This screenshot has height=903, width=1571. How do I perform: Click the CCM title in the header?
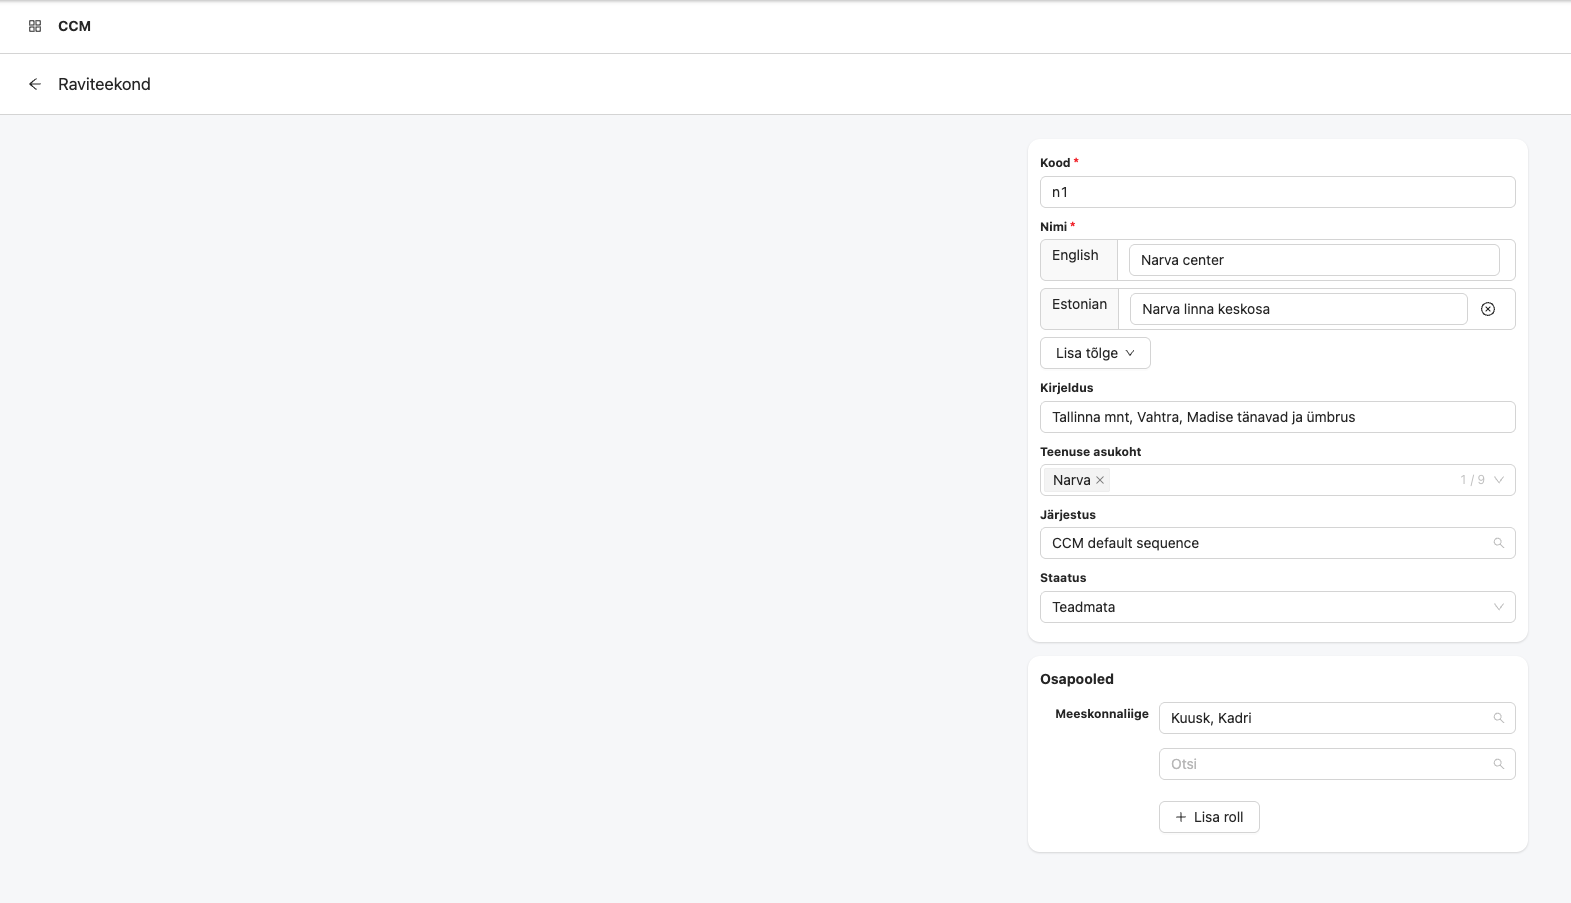click(74, 26)
